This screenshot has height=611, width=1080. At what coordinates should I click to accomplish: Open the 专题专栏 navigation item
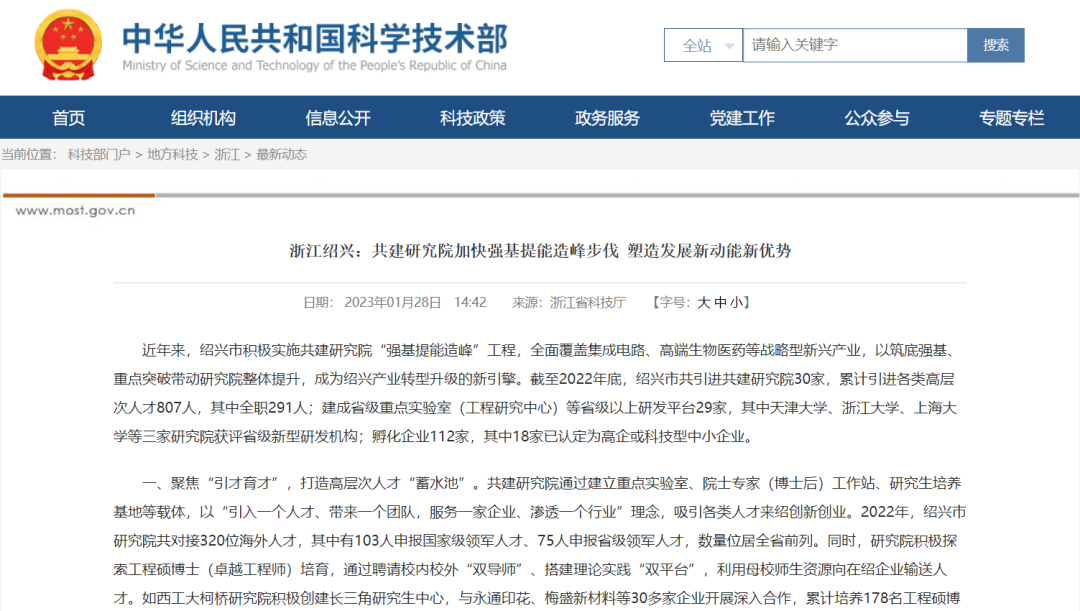coord(1012,118)
